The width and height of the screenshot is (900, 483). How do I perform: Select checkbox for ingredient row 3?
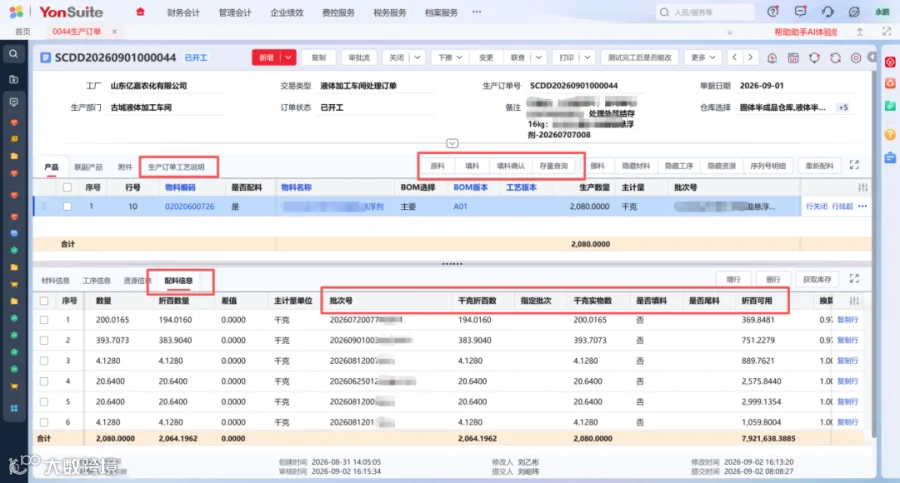[44, 361]
